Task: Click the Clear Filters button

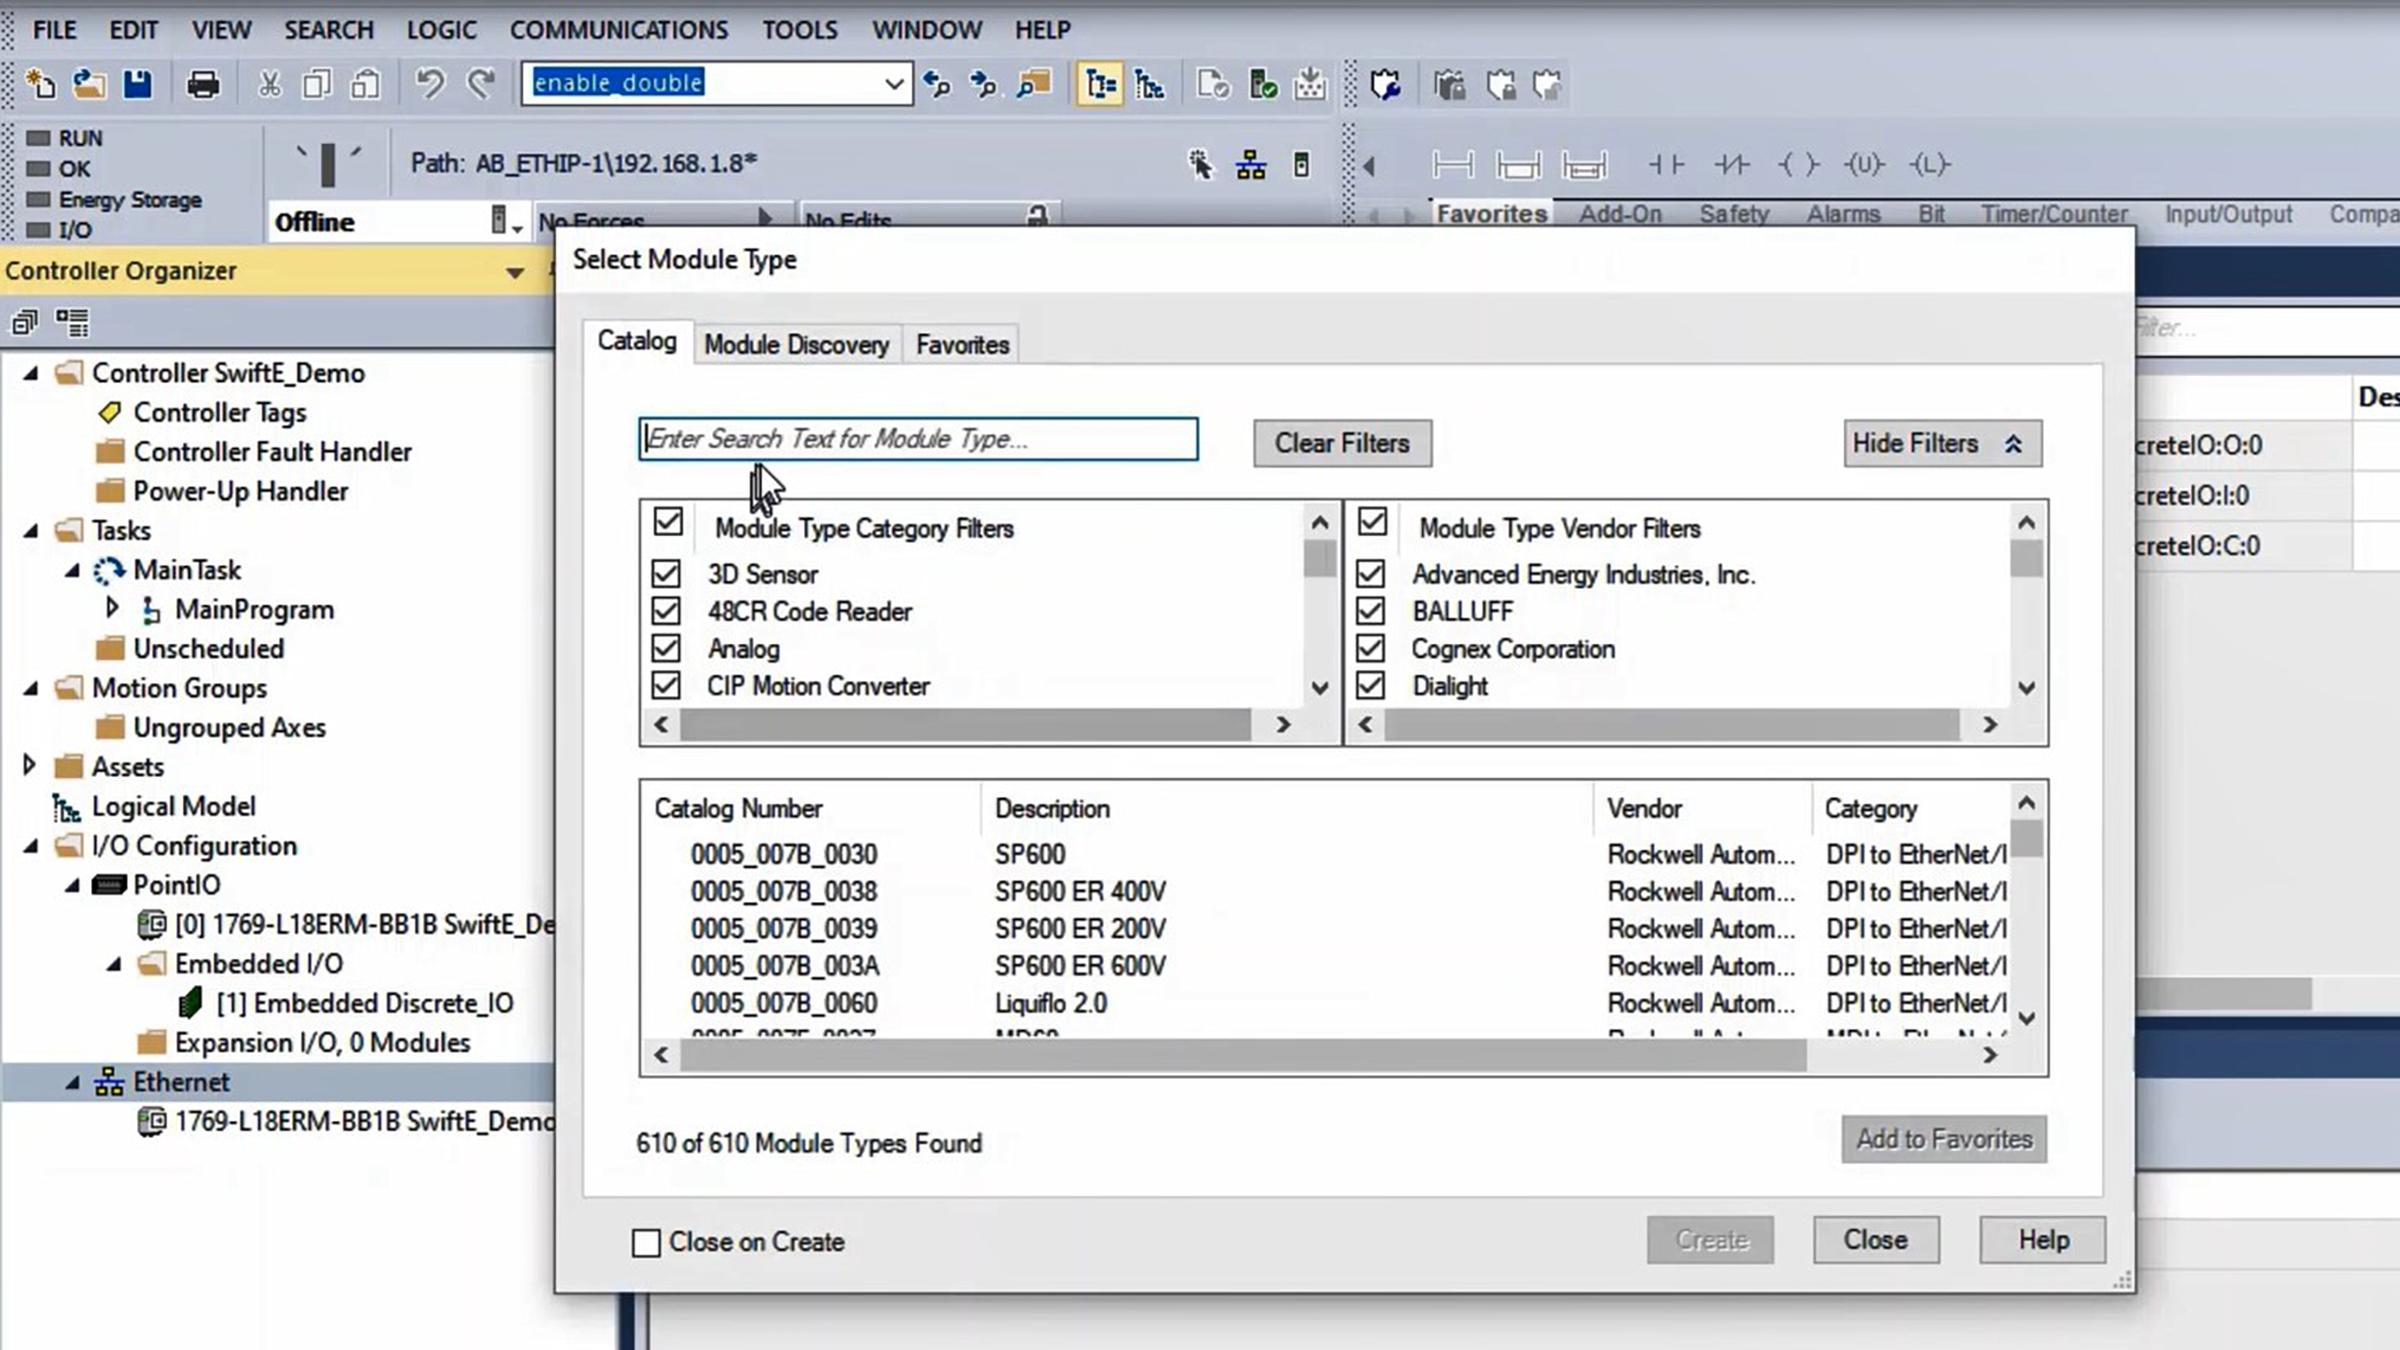Action: pyautogui.click(x=1341, y=443)
